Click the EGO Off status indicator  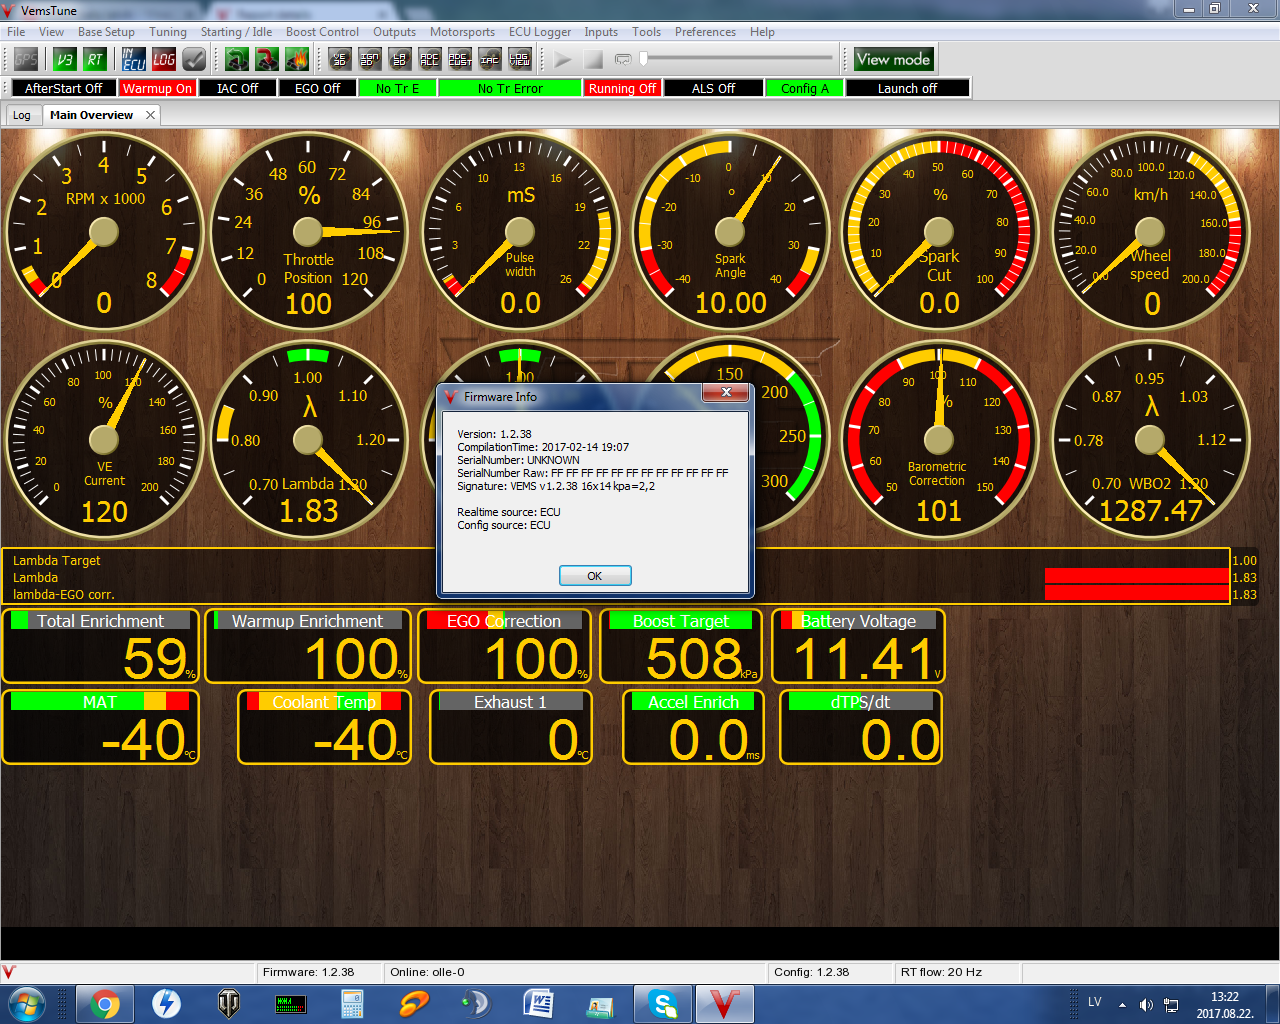317,88
